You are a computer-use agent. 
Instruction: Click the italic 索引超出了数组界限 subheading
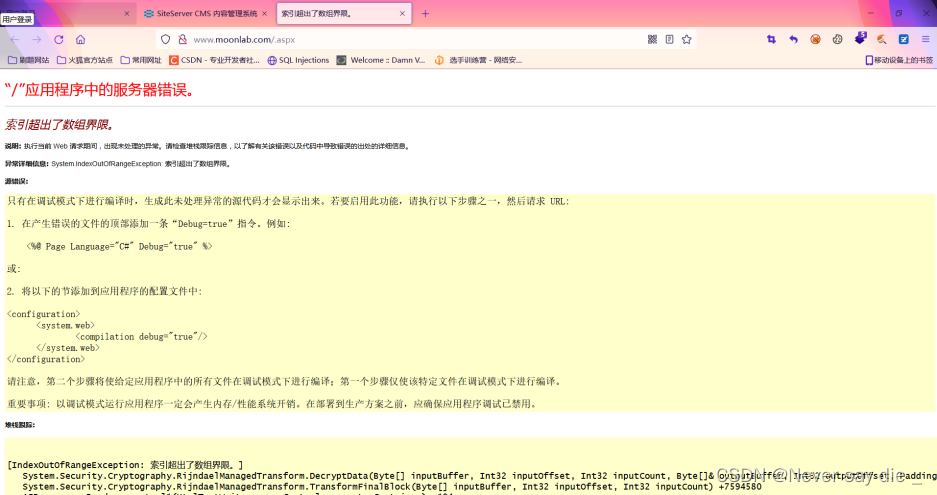coord(59,124)
